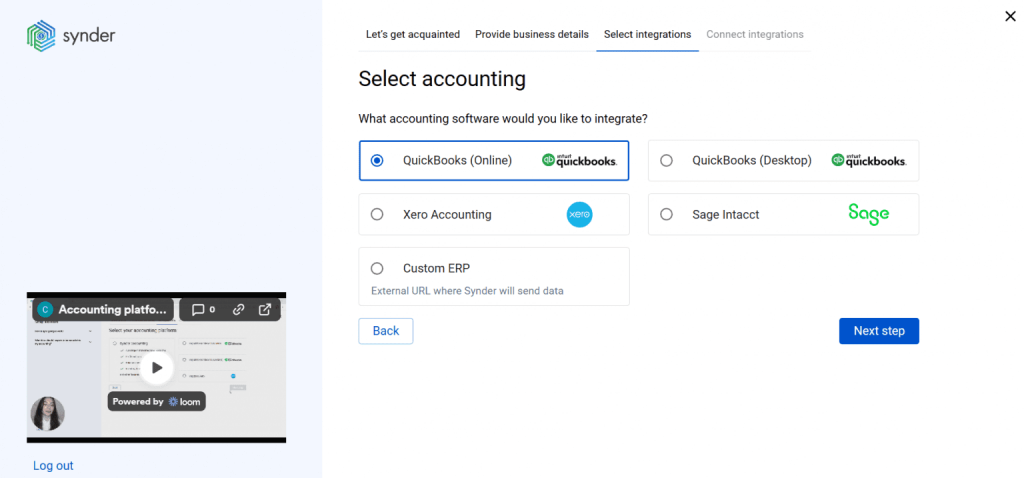The height and width of the screenshot is (478, 1024).
Task: Click the QuickBooks Desktop logo
Action: click(x=868, y=160)
